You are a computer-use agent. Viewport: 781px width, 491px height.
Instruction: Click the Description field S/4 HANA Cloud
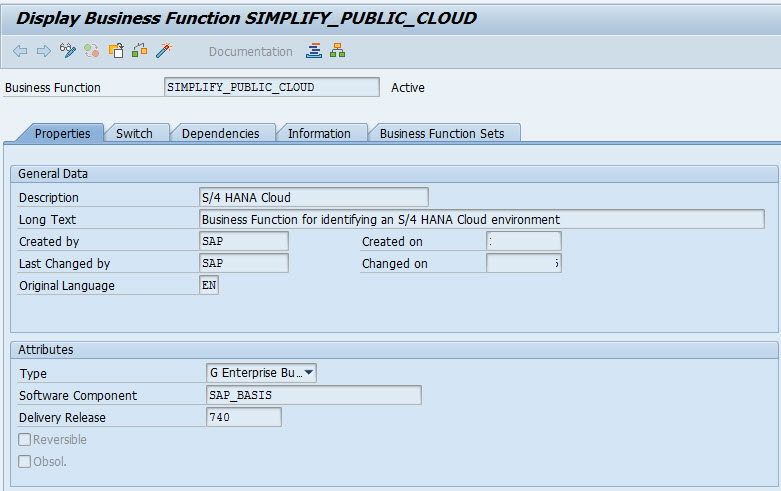click(x=313, y=197)
